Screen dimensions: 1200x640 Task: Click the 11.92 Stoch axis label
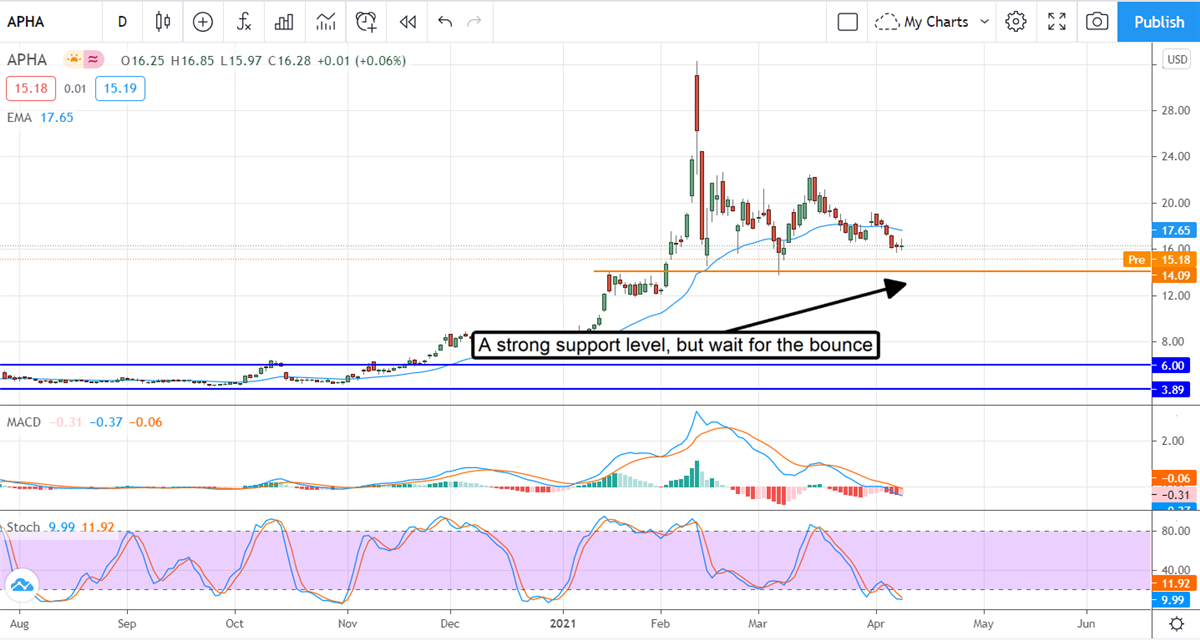(1174, 583)
